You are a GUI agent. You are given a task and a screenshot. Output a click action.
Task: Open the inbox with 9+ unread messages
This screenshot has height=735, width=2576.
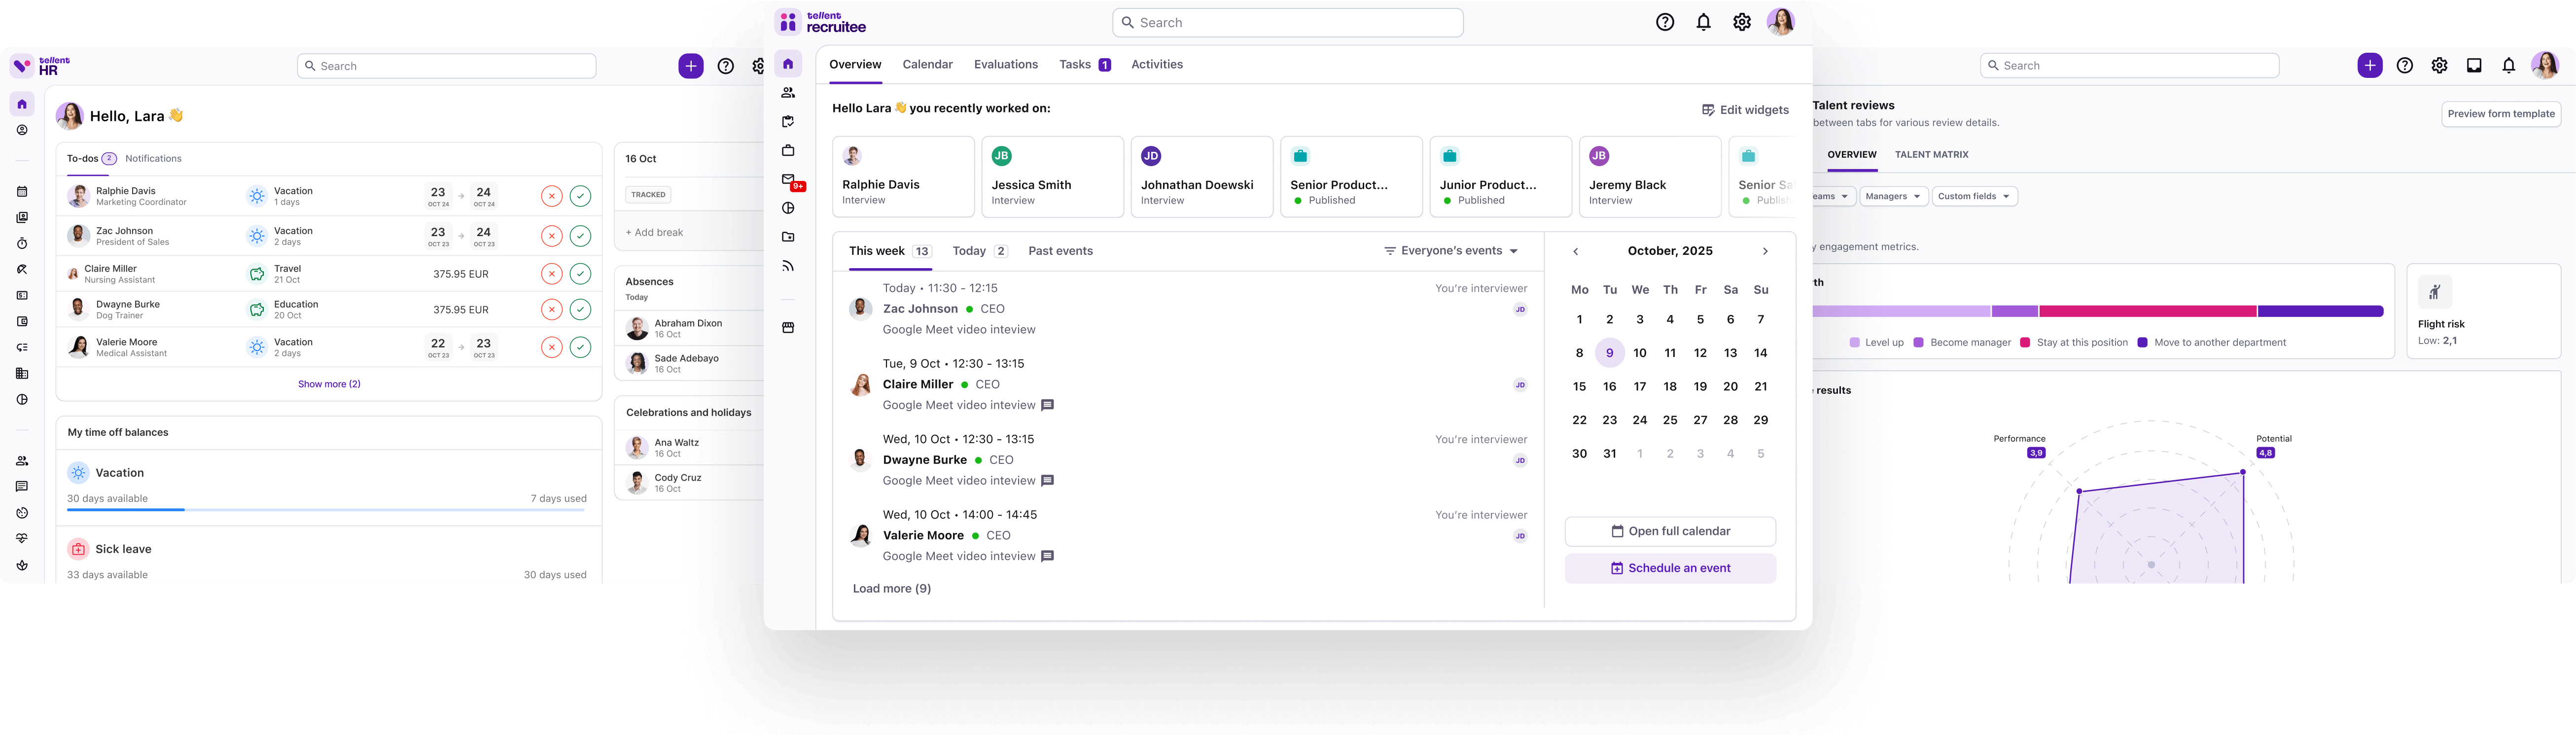pyautogui.click(x=788, y=180)
